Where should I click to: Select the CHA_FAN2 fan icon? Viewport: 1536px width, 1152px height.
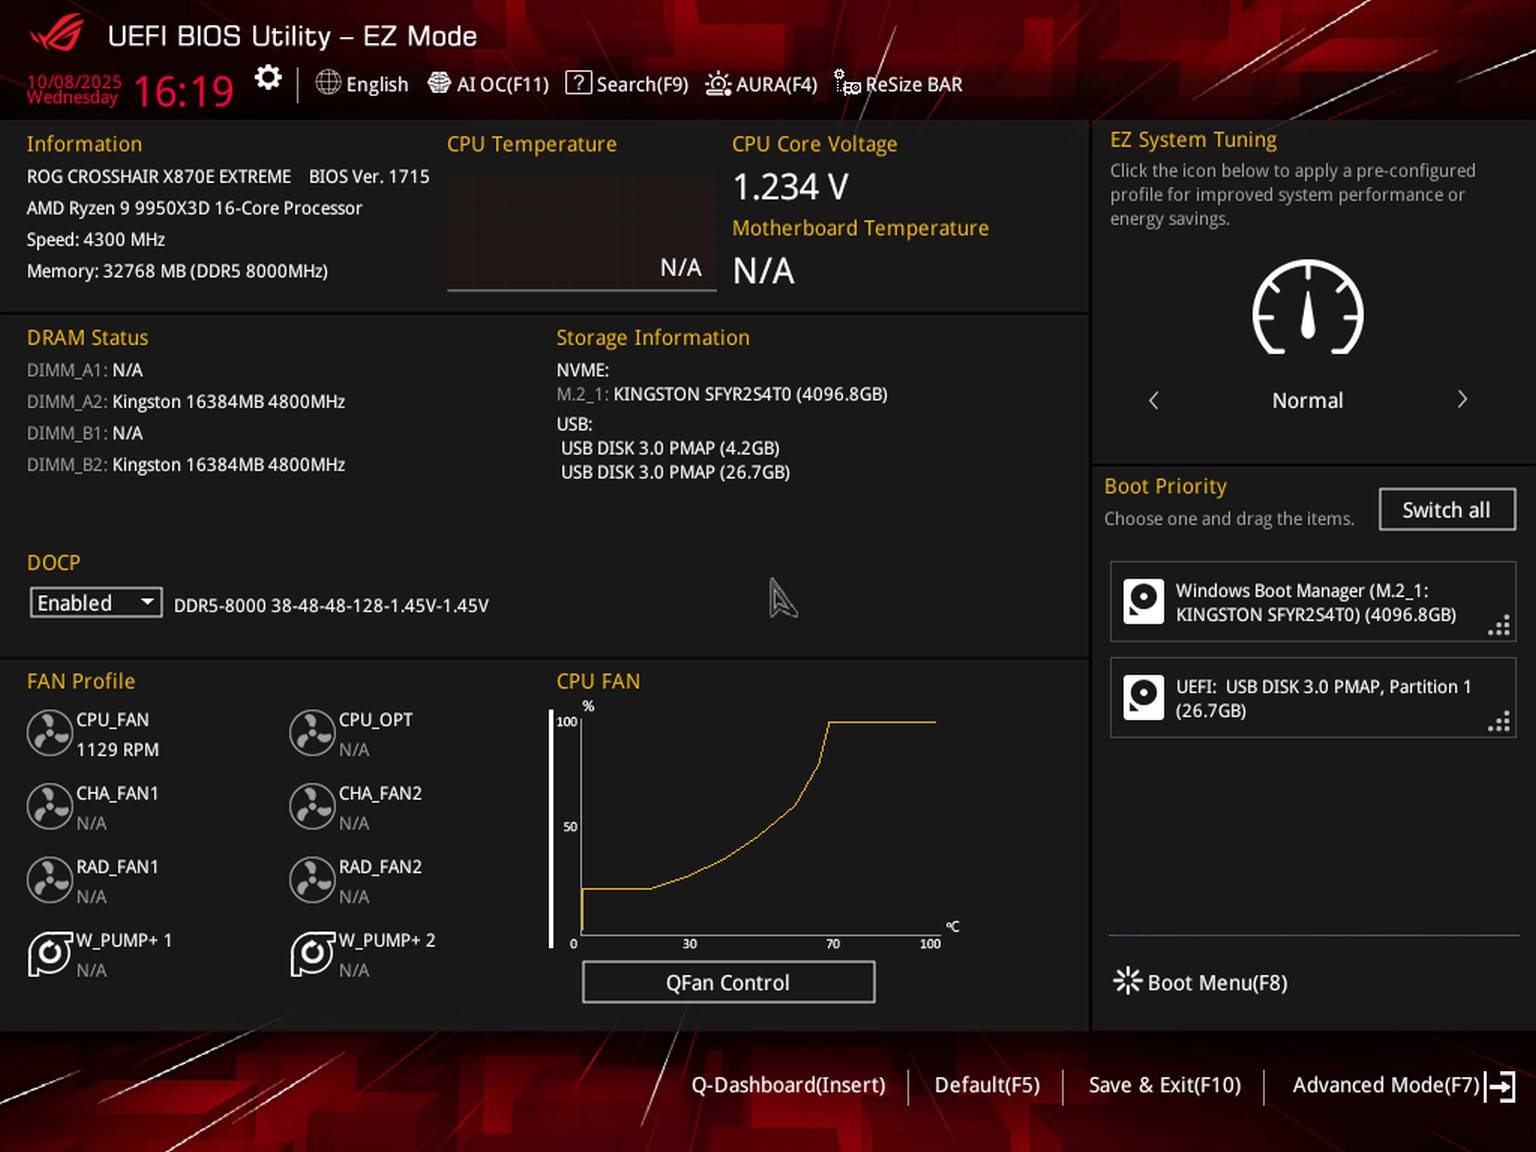point(312,807)
